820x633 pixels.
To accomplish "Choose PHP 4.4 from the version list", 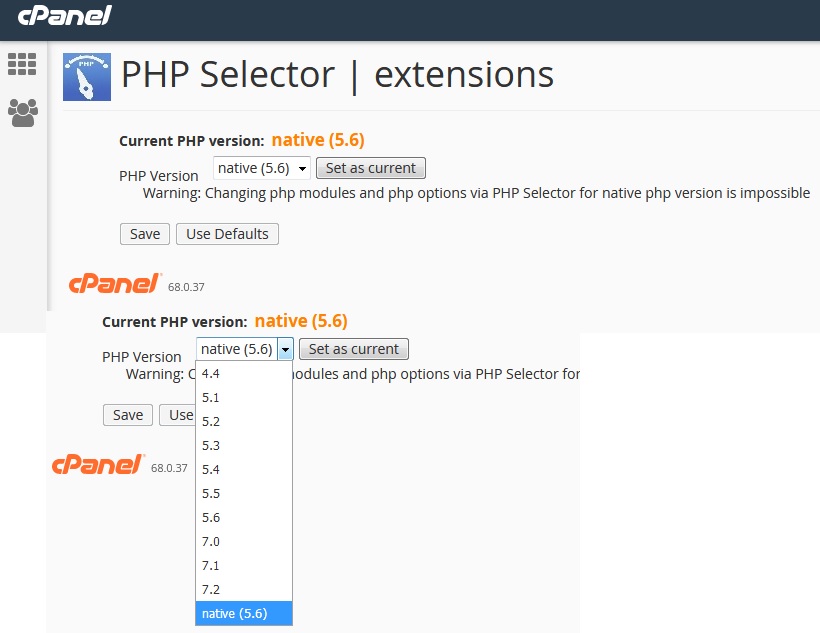I will point(244,374).
